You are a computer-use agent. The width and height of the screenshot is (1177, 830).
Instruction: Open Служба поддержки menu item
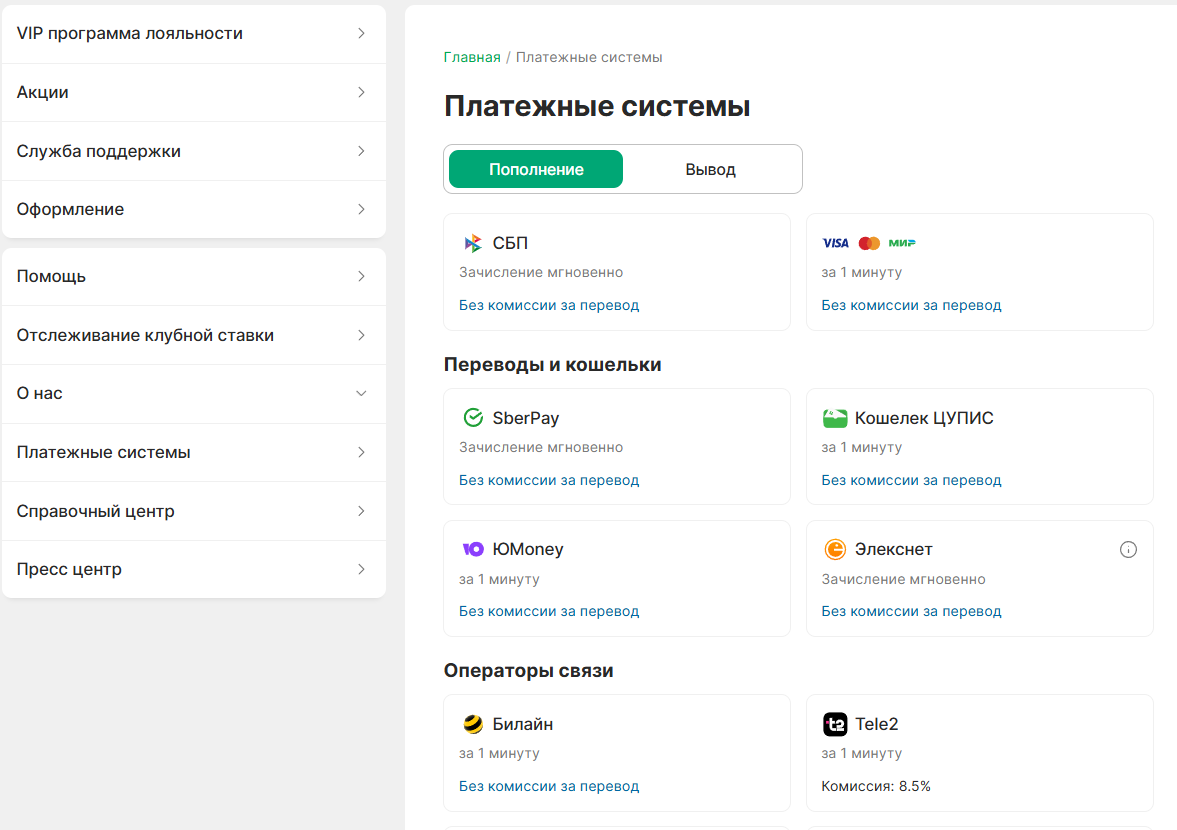(194, 151)
